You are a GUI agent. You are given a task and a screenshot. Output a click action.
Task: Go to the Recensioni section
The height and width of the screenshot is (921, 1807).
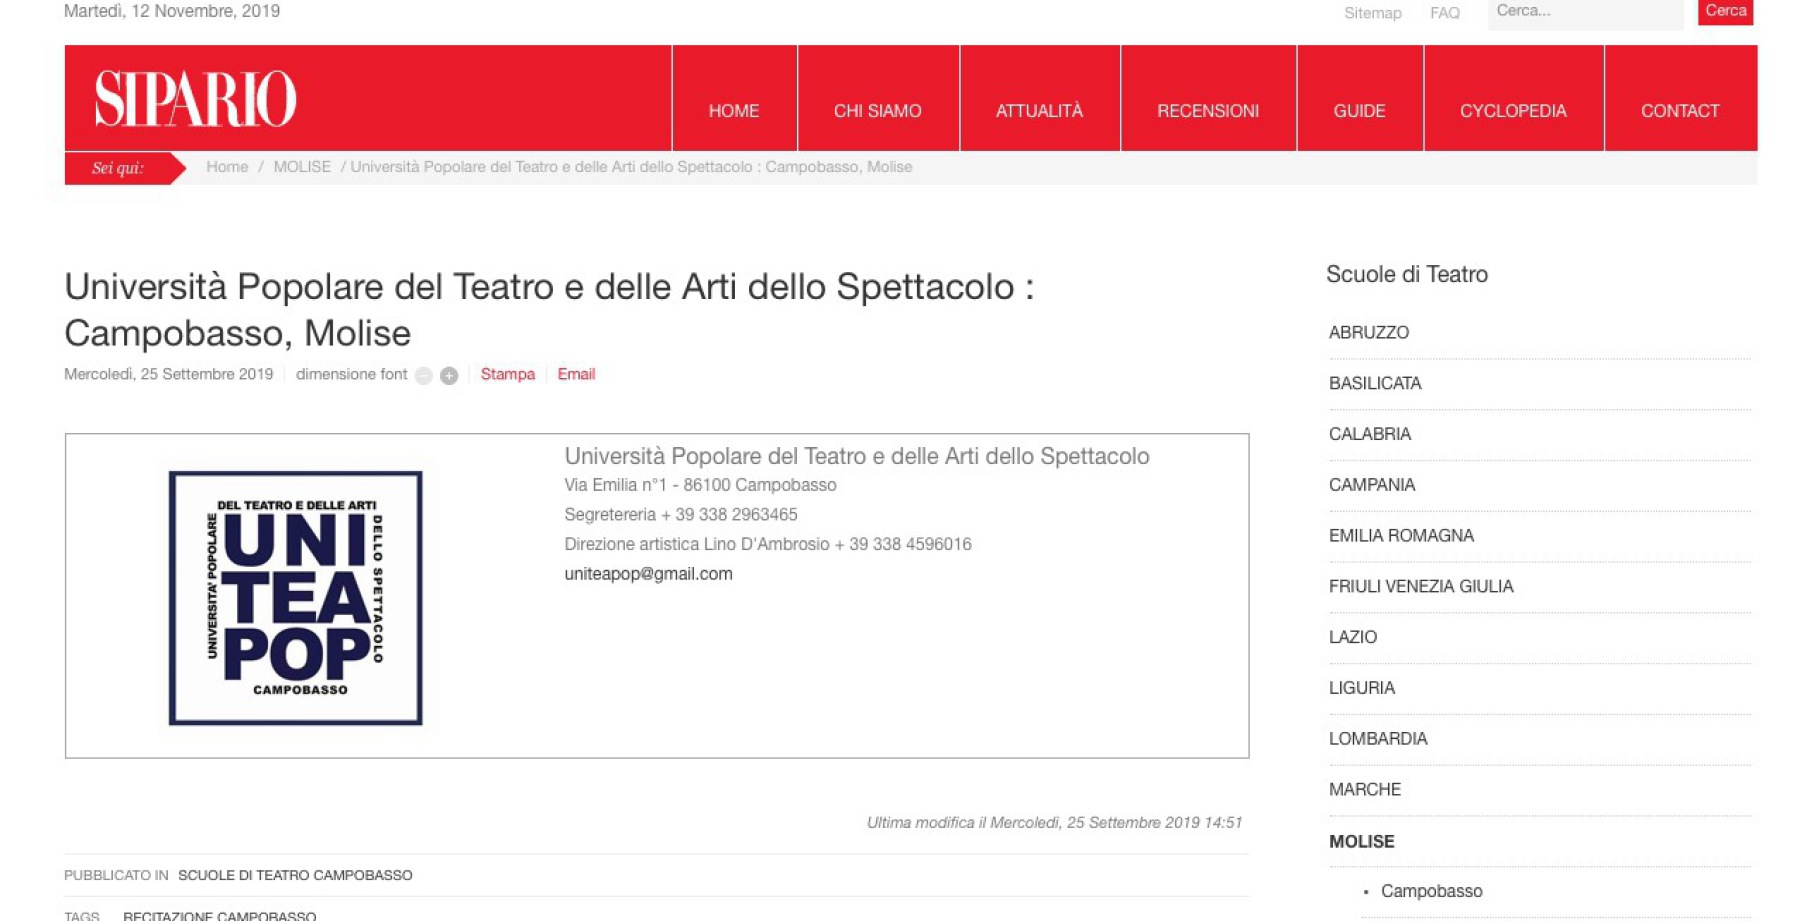coord(1207,111)
